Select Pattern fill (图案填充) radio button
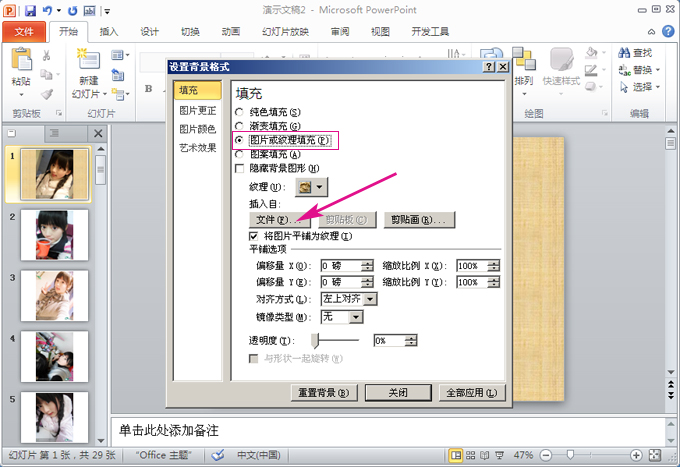Image resolution: width=680 pixels, height=467 pixels. click(239, 154)
